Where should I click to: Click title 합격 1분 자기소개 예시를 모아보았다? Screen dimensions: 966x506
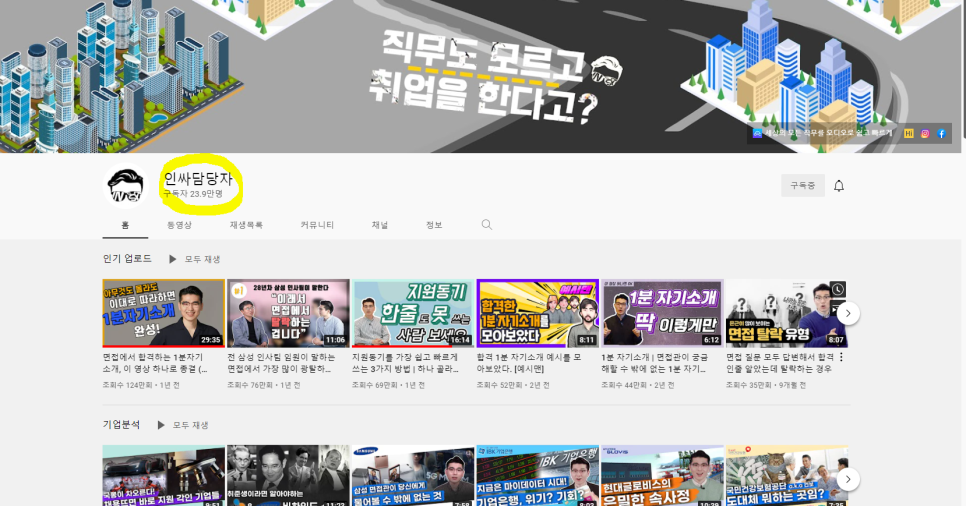click(x=529, y=363)
